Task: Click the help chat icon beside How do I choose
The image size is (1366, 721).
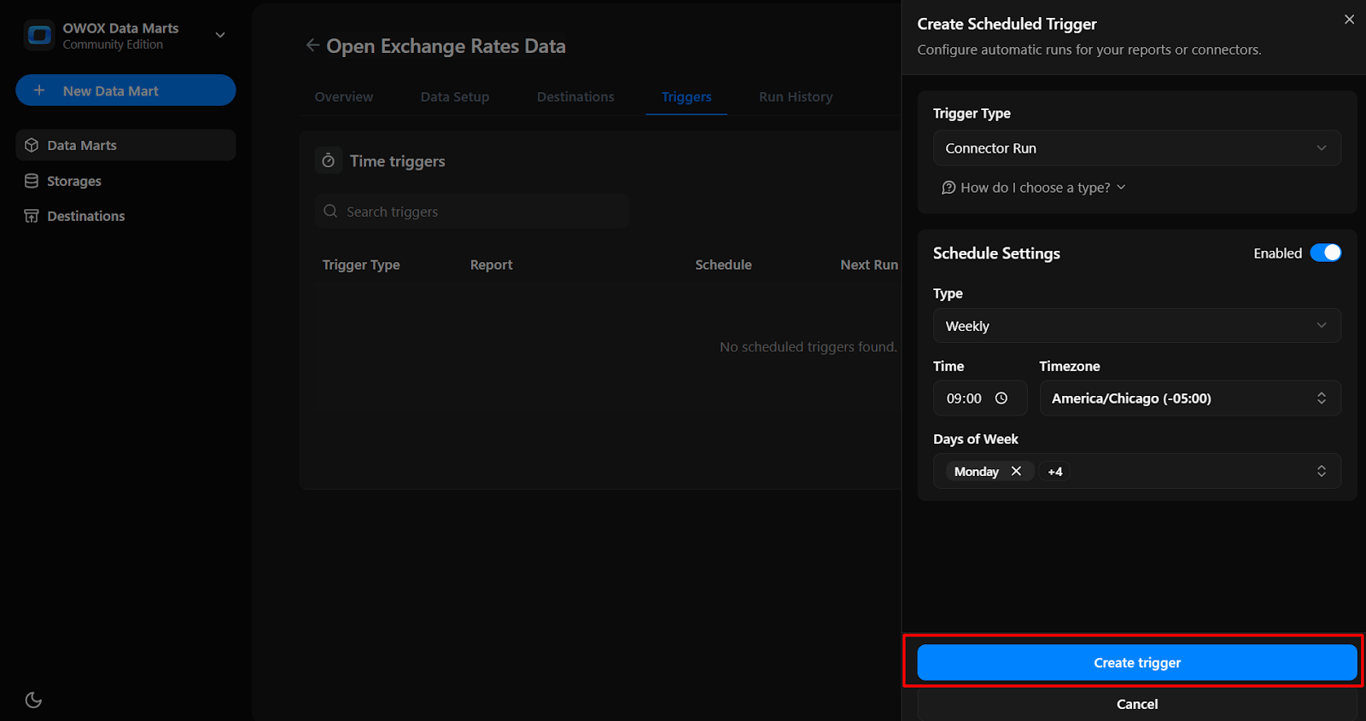Action: (949, 188)
